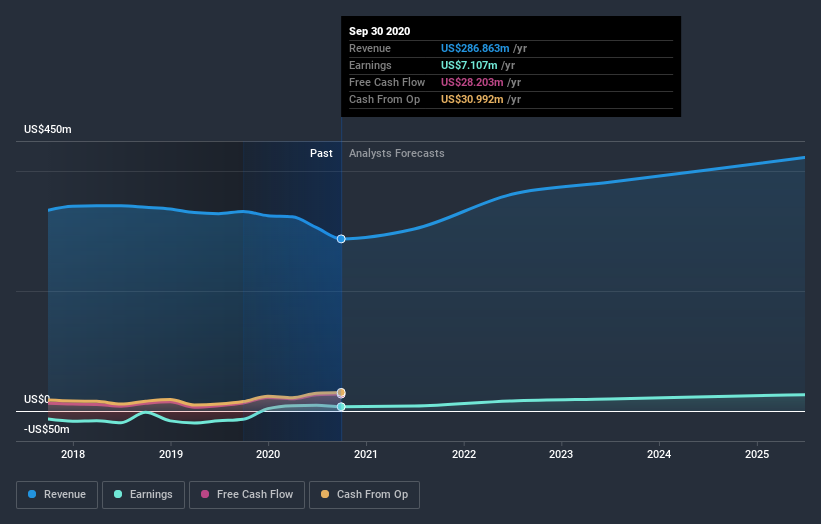
Task: Click the Earnings row label in tooltip
Action: point(370,65)
